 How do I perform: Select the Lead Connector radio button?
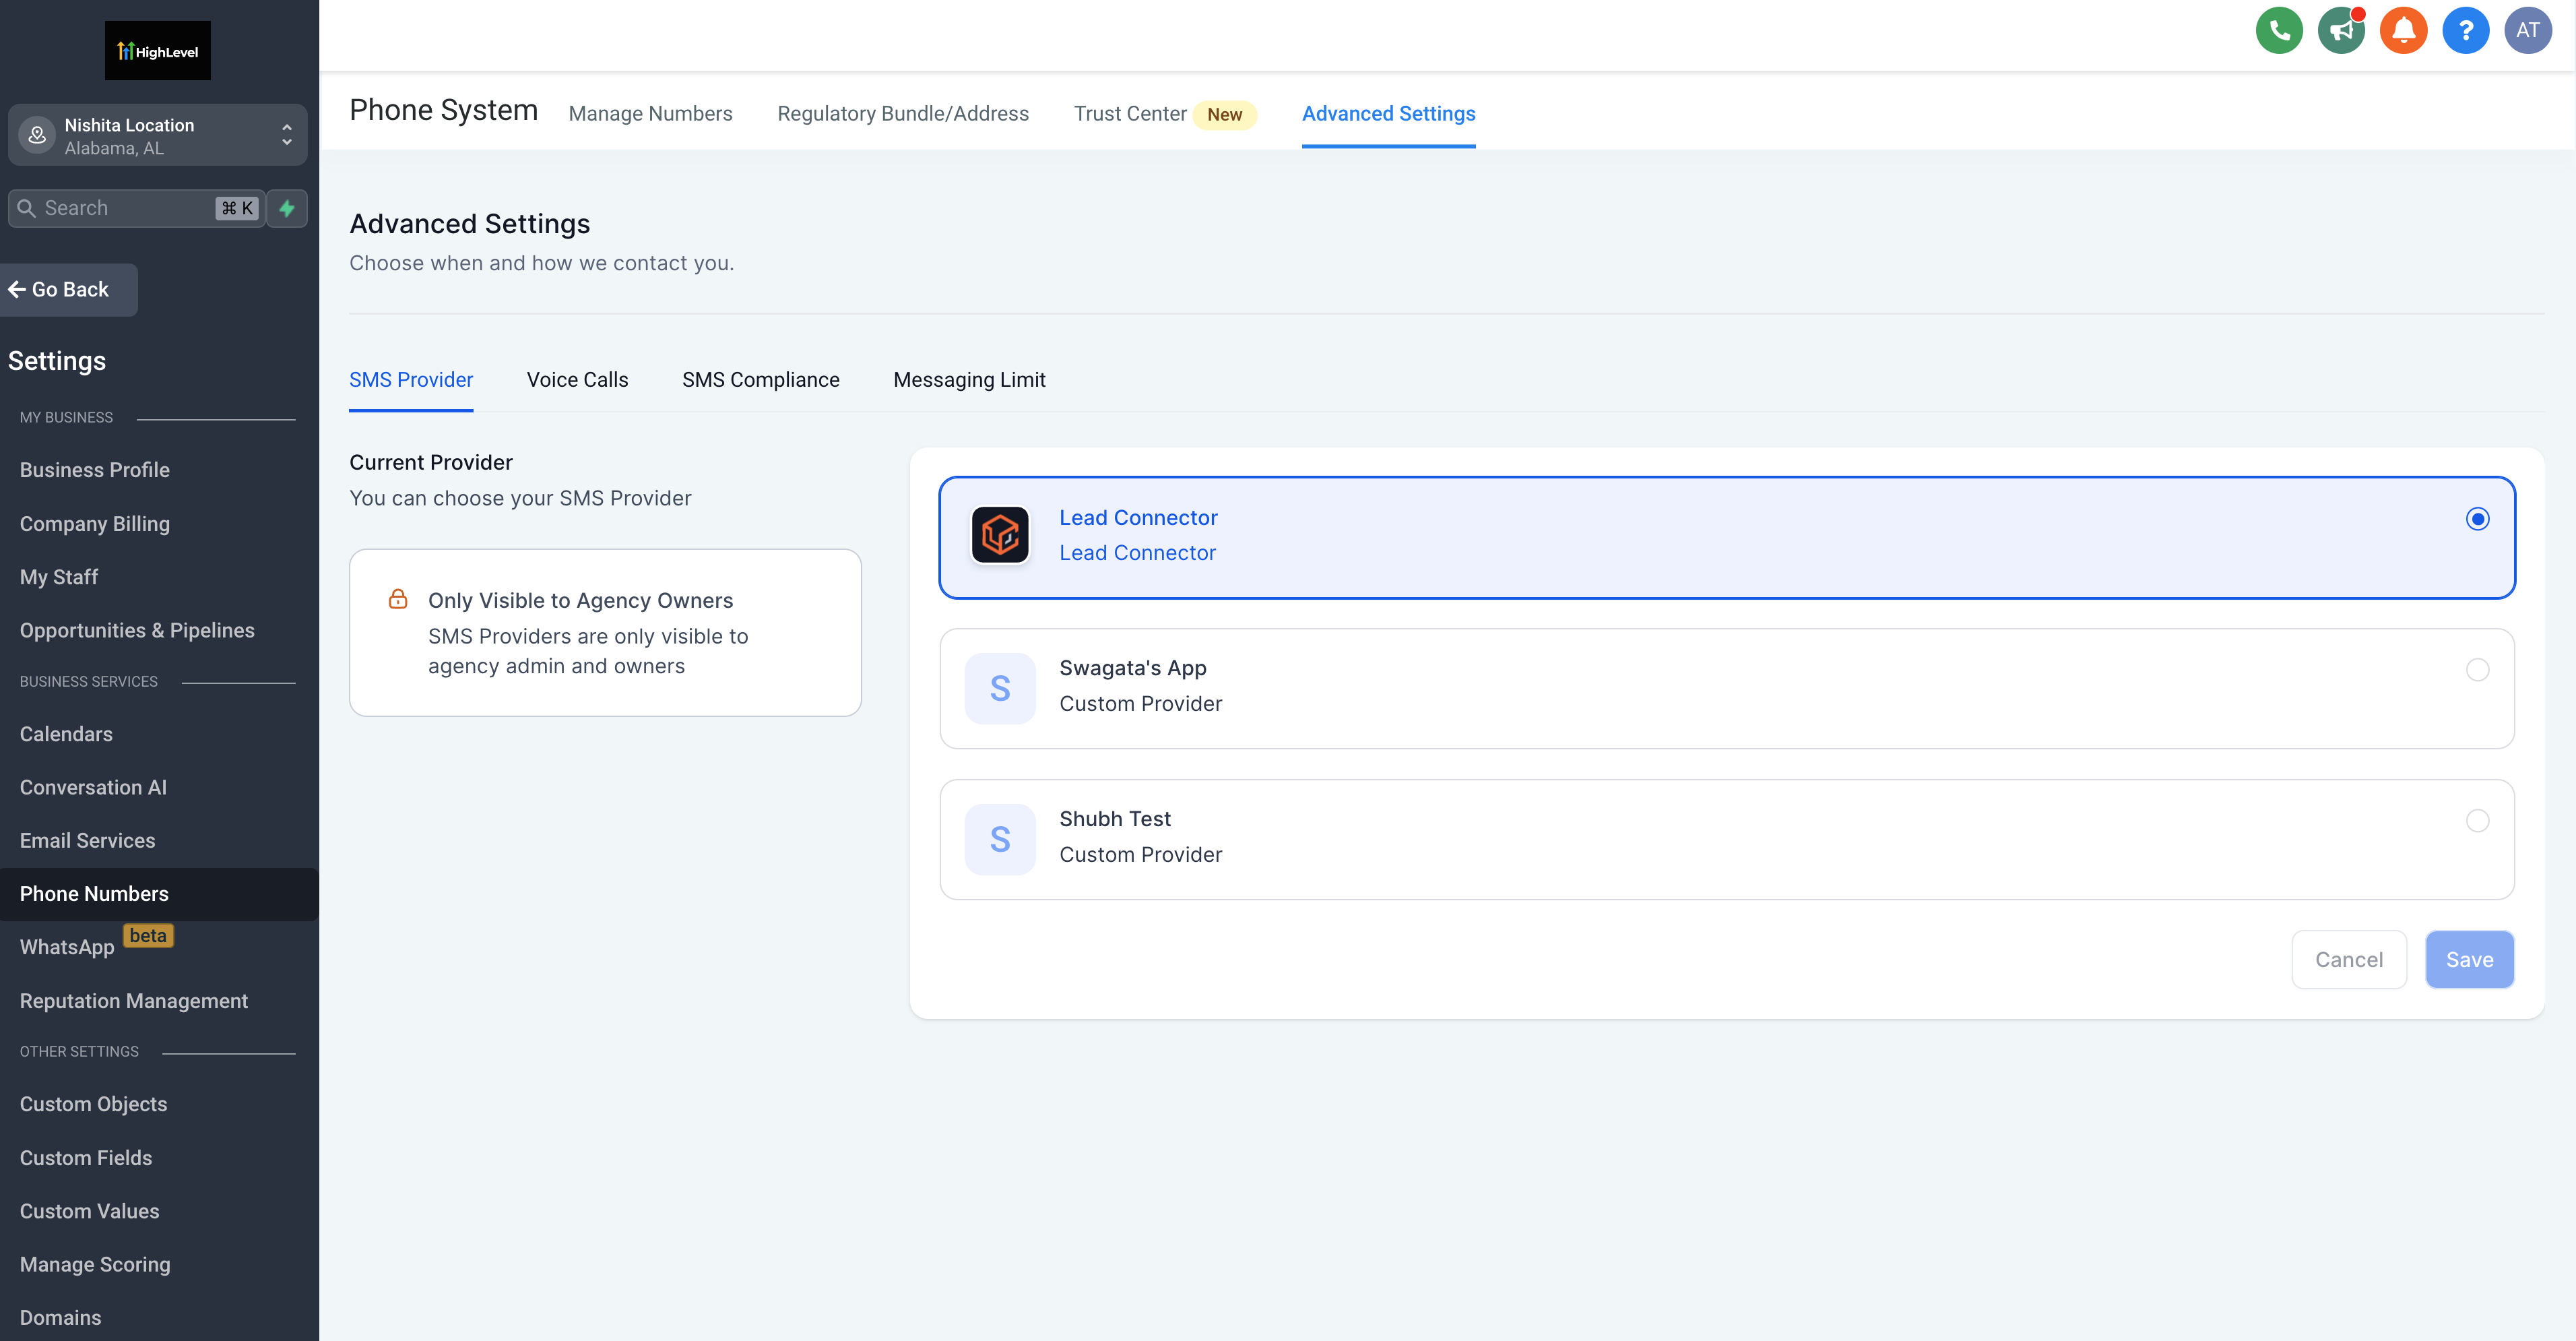point(2477,518)
